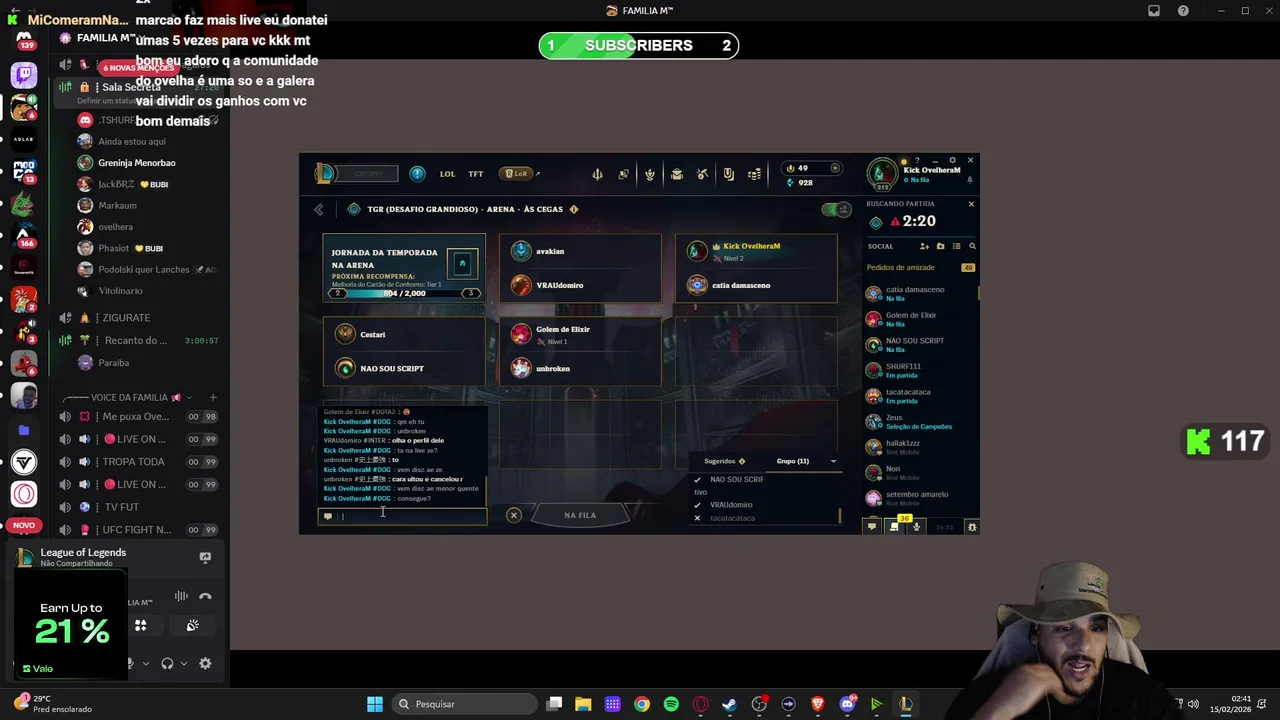Join the TROPA TODA voice channel
This screenshot has height=720, width=1280.
[140, 462]
